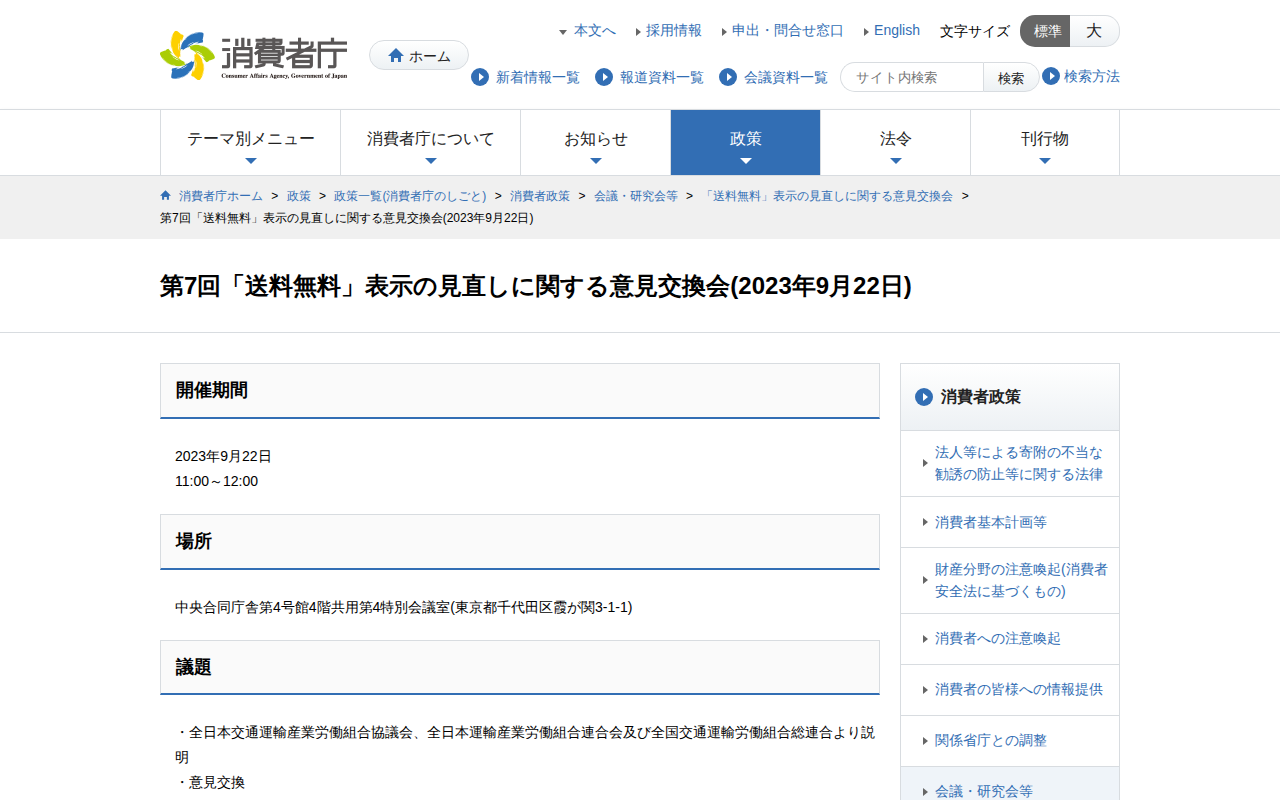1280x800 pixels.
Task: Go to 政策一覧(消費者庁のしごと) breadcrumb
Action: coord(410,196)
